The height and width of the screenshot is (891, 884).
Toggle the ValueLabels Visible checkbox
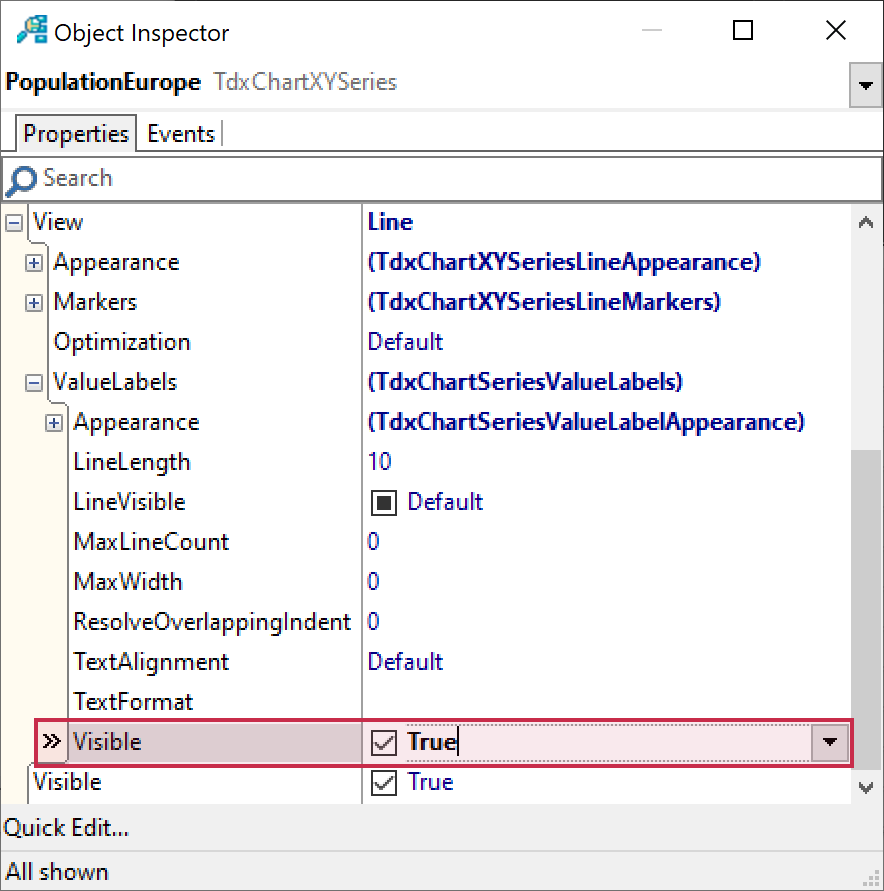pos(384,742)
